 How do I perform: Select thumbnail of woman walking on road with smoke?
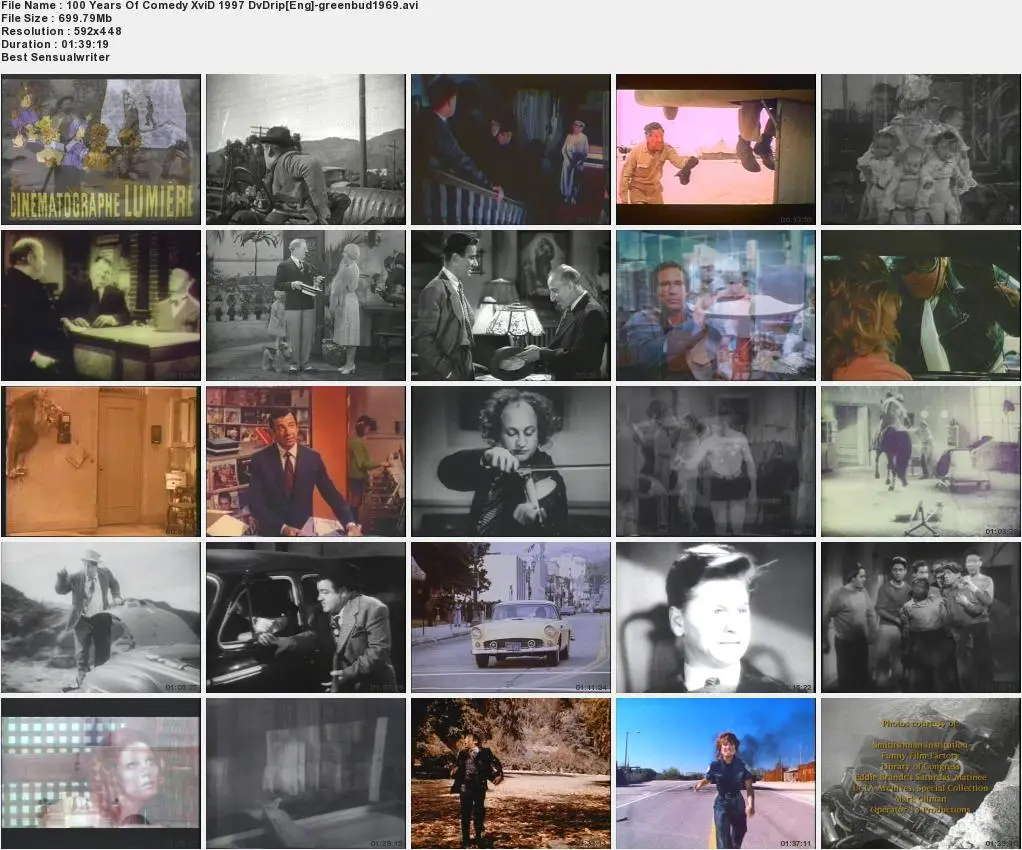tap(716, 774)
